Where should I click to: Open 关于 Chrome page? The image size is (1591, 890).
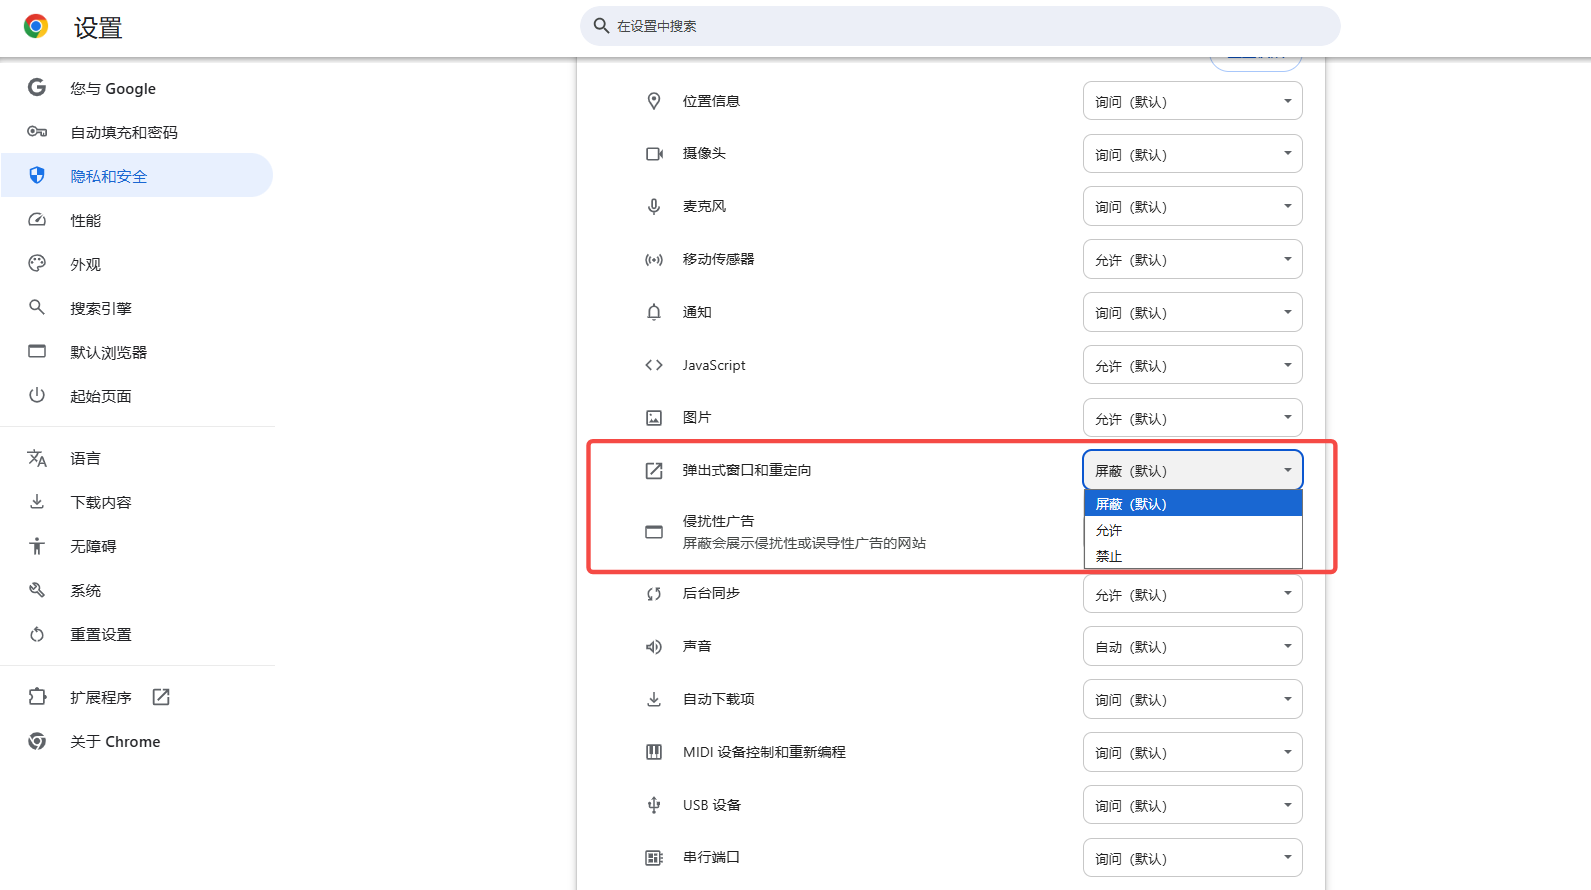tap(137, 741)
